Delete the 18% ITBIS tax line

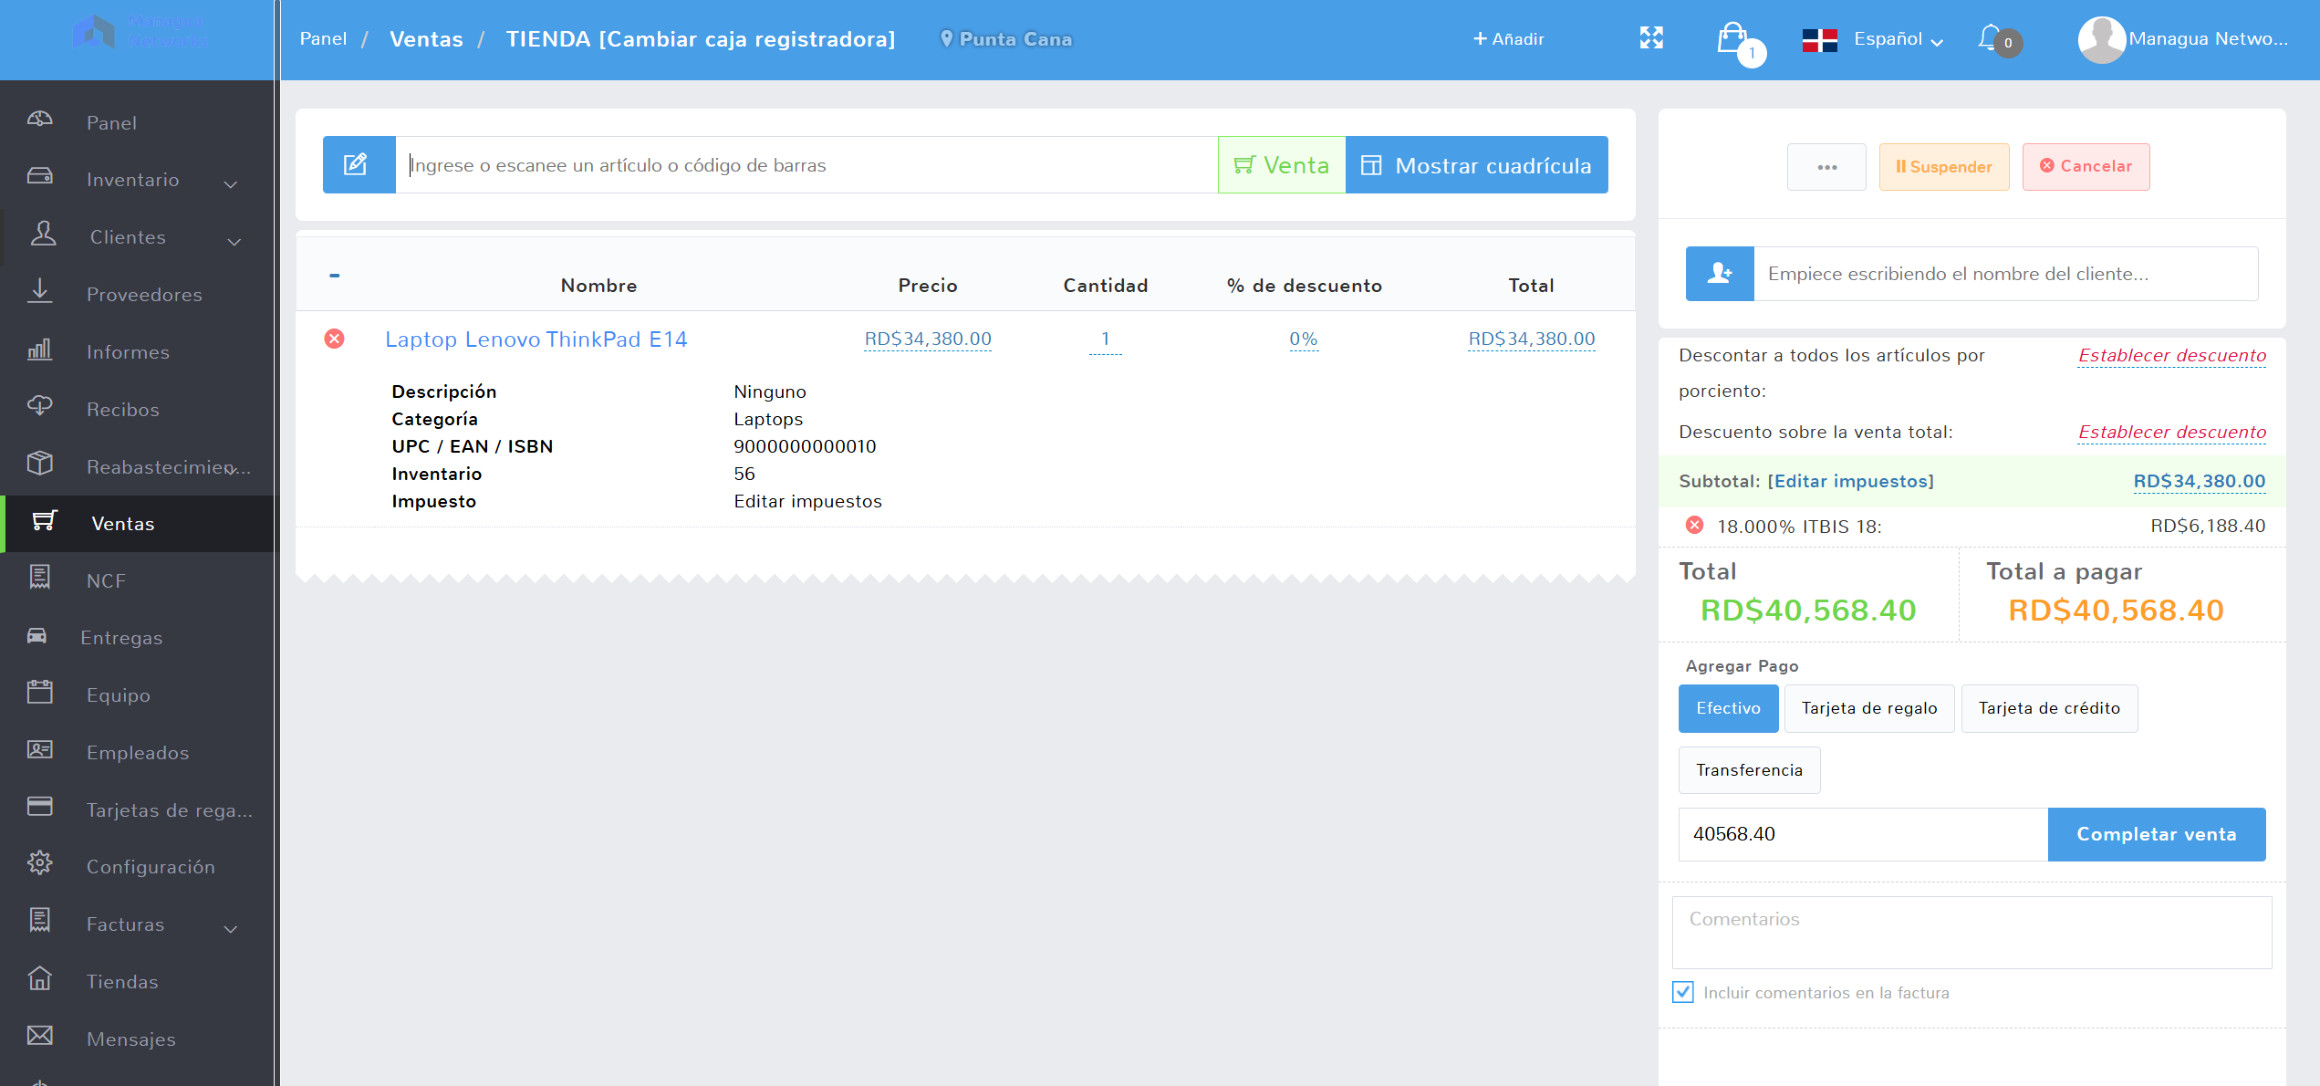tap(1694, 525)
